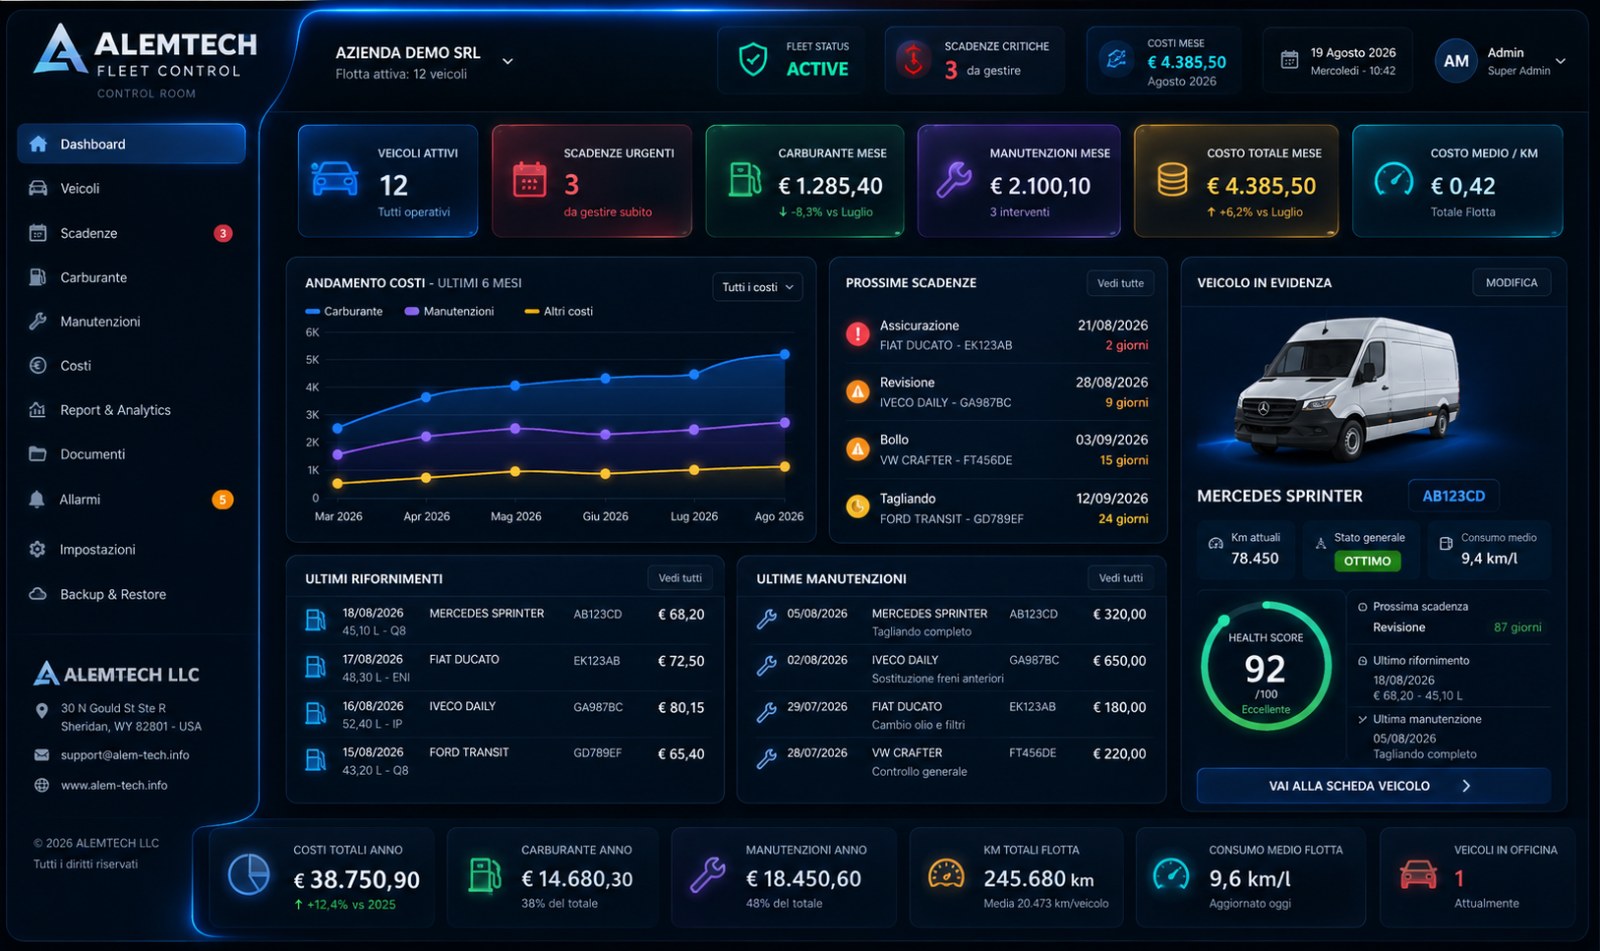The image size is (1600, 951).
Task: Toggle the Manutenzioni series in chart legend
Action: click(x=449, y=311)
